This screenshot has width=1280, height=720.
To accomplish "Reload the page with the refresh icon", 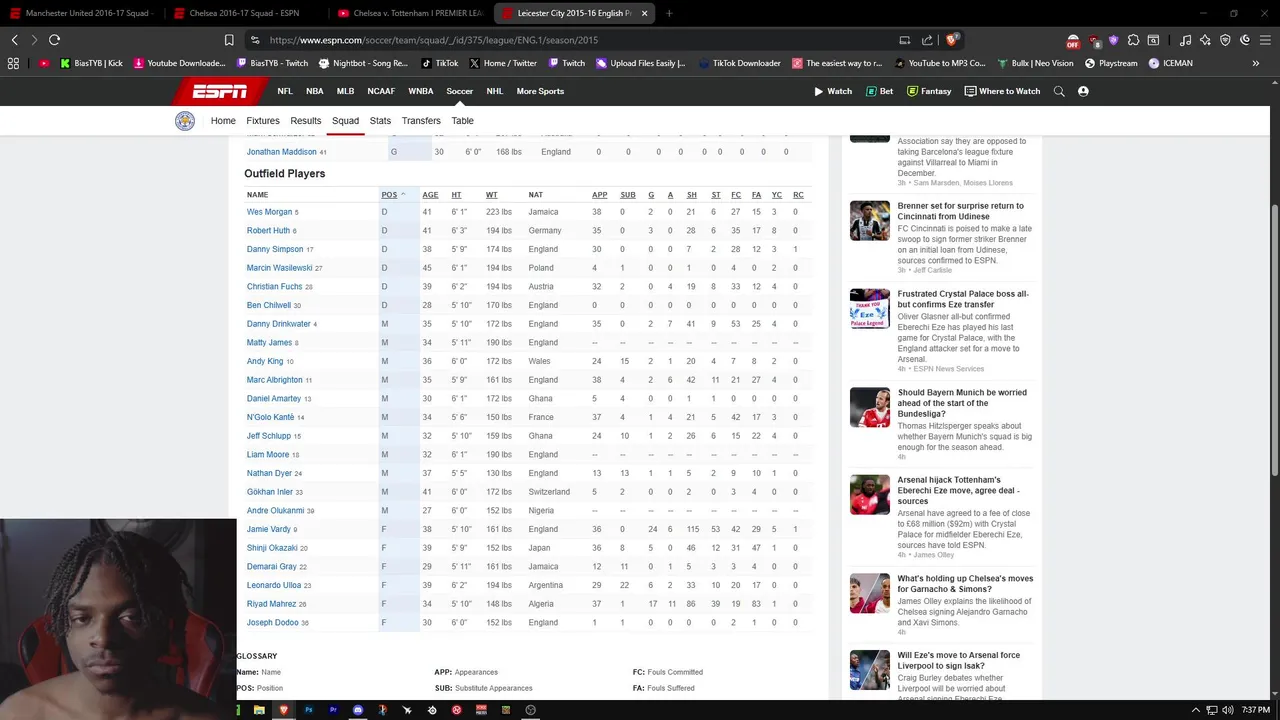I will pyautogui.click(x=54, y=40).
